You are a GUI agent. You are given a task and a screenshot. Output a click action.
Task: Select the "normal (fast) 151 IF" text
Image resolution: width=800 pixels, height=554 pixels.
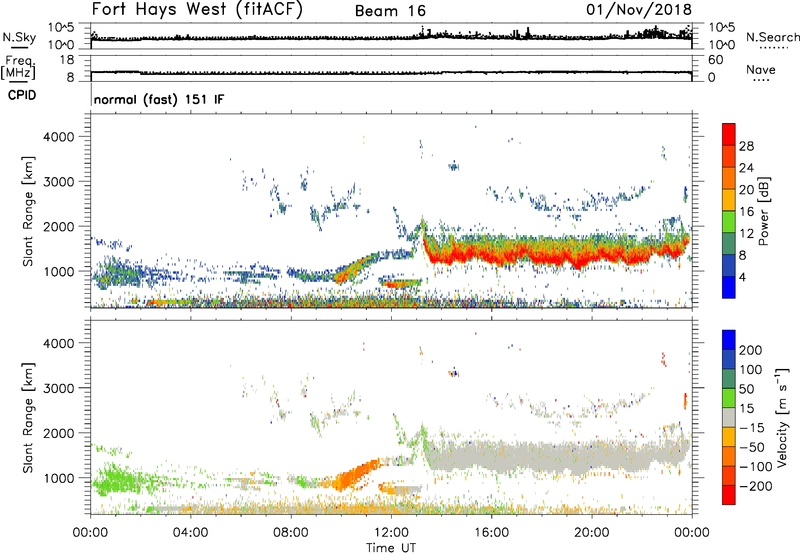tap(159, 99)
